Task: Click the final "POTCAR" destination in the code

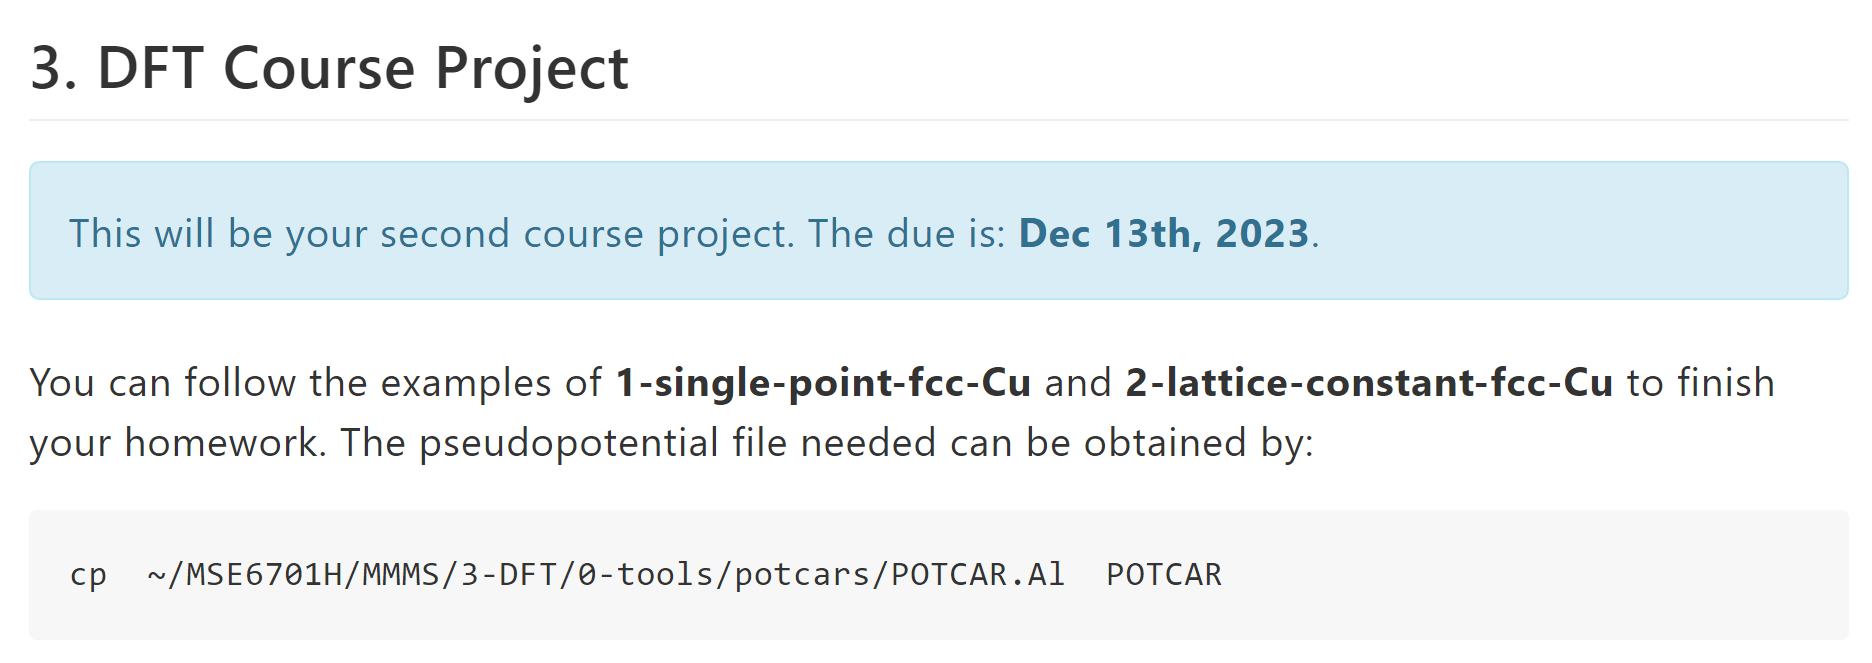Action: (1163, 575)
